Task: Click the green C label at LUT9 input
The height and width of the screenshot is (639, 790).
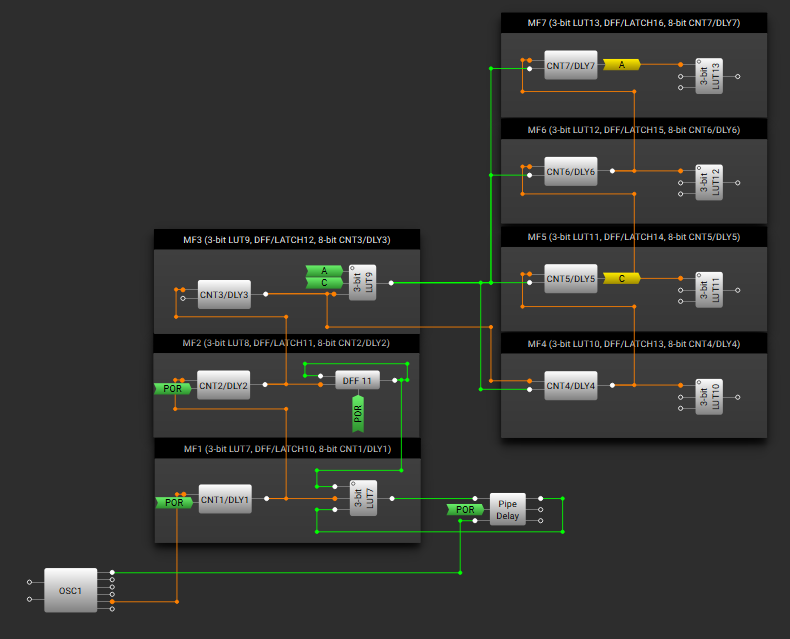Action: pyautogui.click(x=324, y=283)
